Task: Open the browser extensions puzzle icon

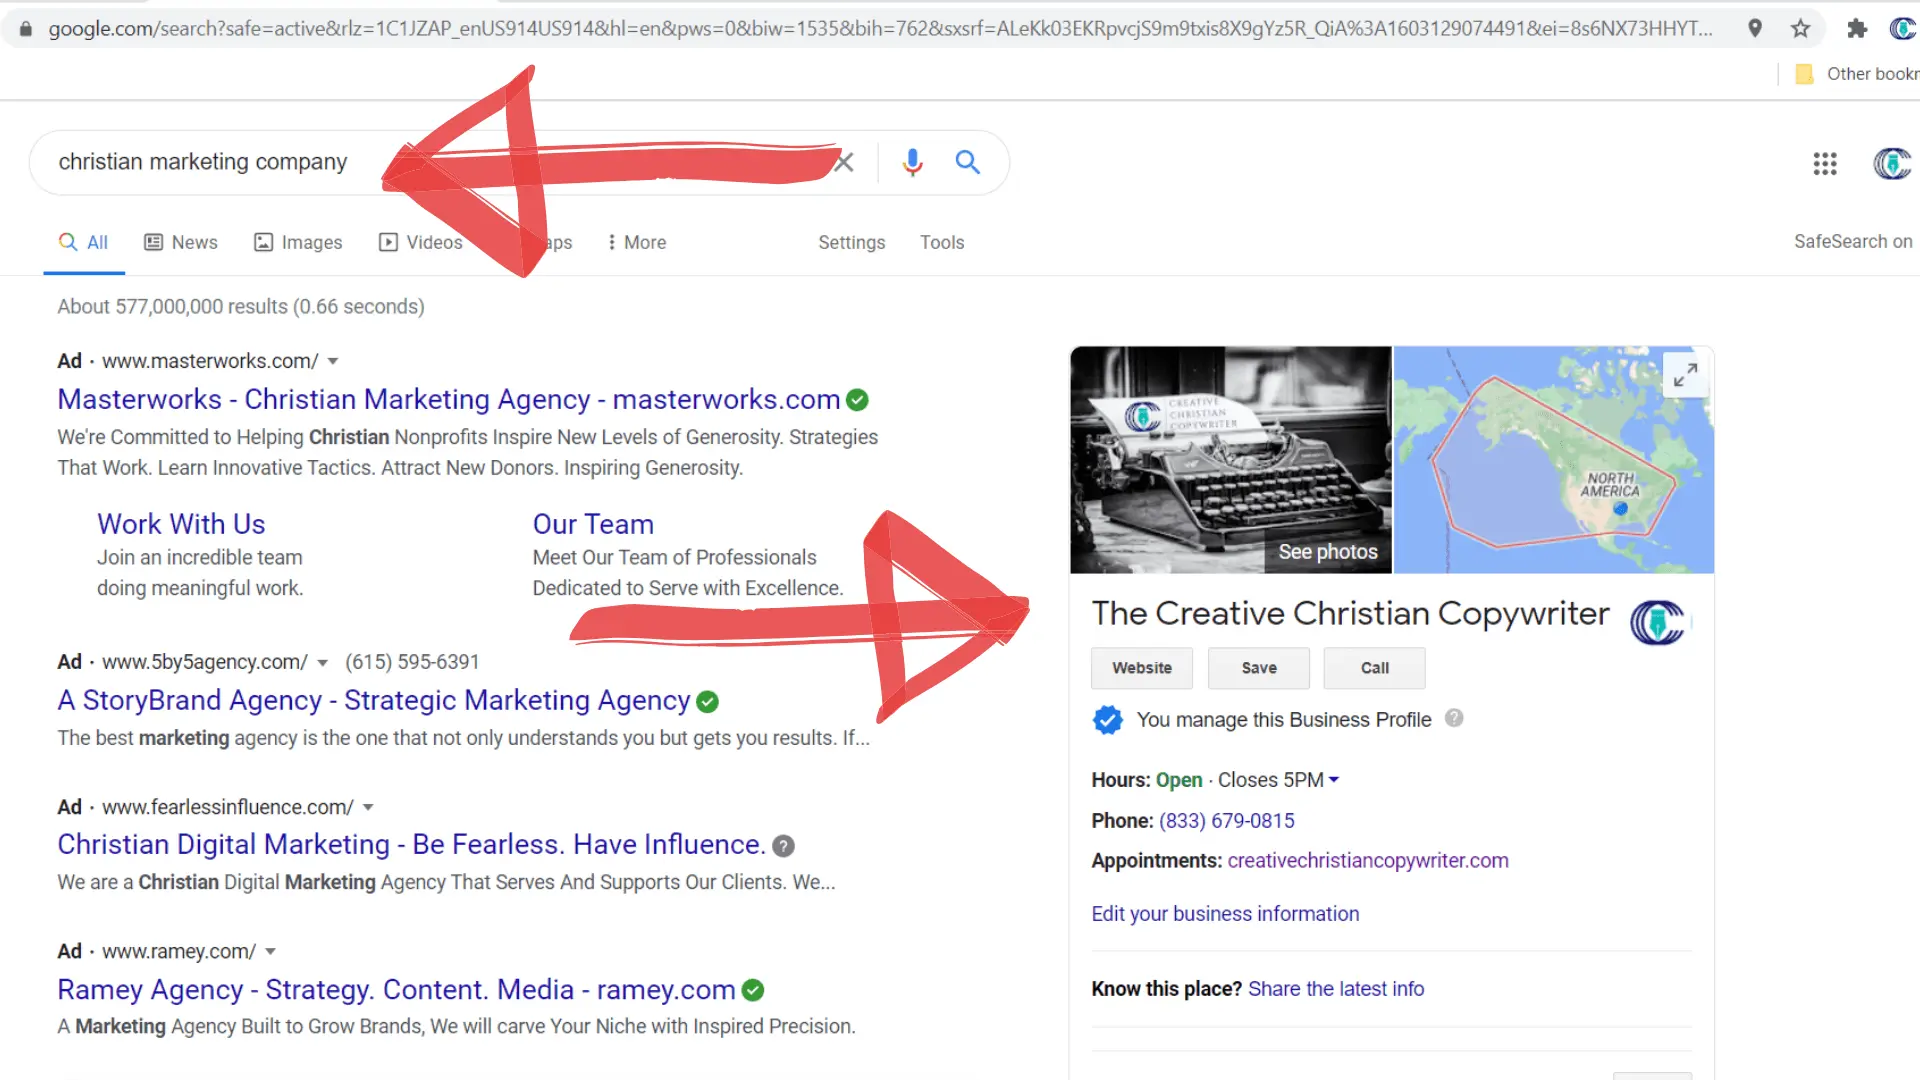Action: 1857,28
